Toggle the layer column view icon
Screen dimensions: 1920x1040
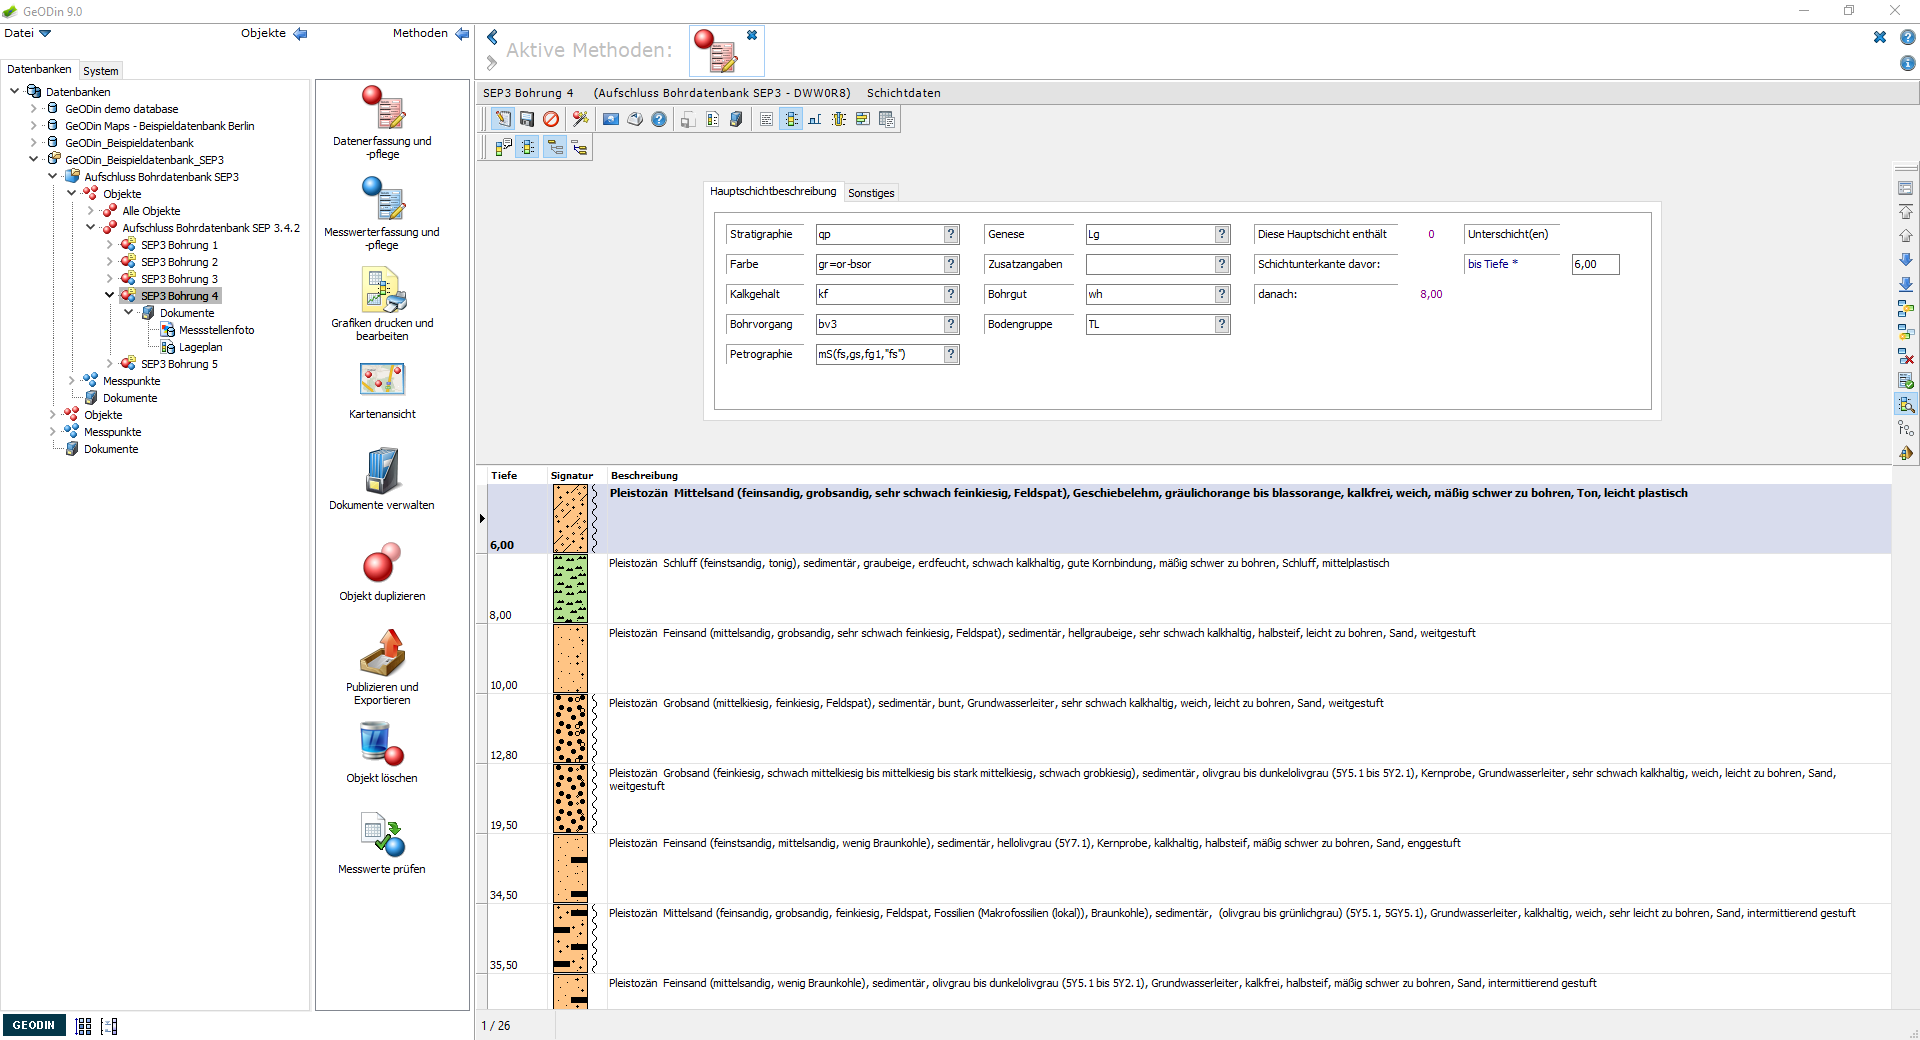point(791,119)
